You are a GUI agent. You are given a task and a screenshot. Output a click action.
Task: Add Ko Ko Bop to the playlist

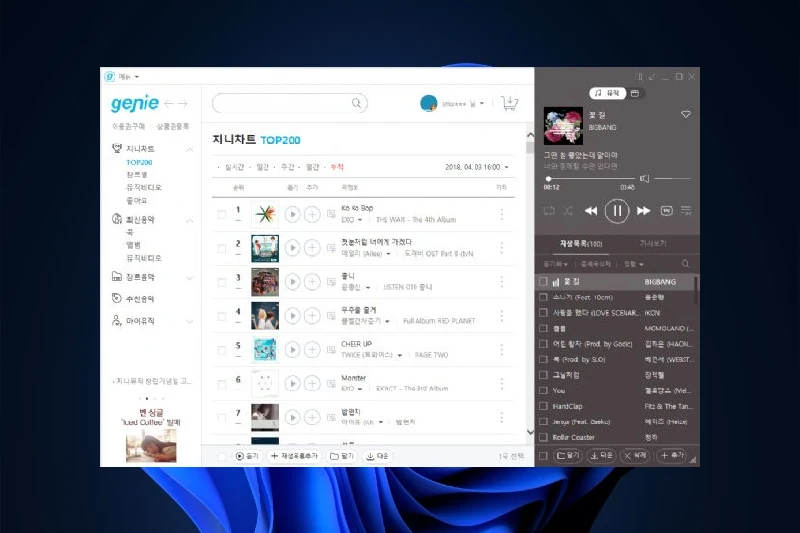pyautogui.click(x=312, y=214)
